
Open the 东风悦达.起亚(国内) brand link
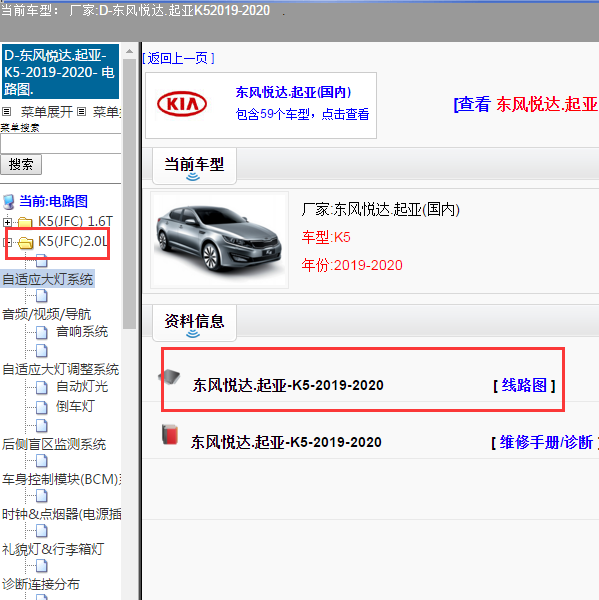[x=293, y=92]
